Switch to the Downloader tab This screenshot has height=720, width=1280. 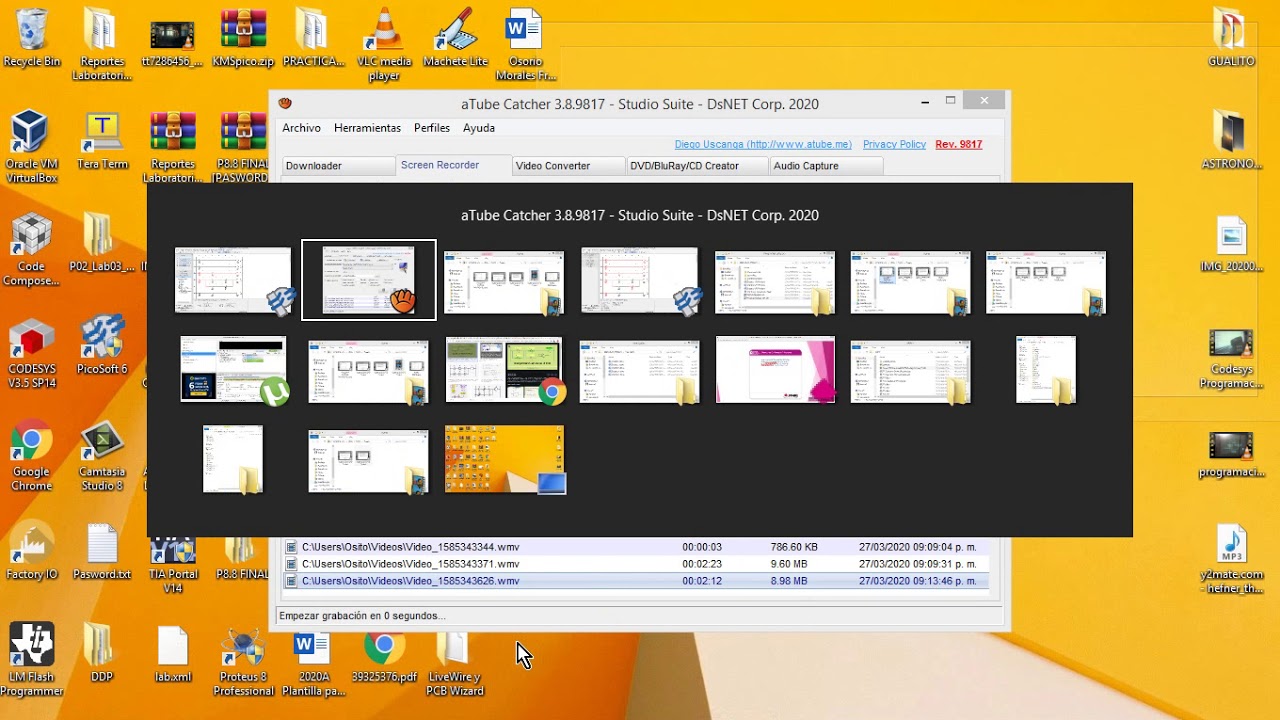click(338, 166)
